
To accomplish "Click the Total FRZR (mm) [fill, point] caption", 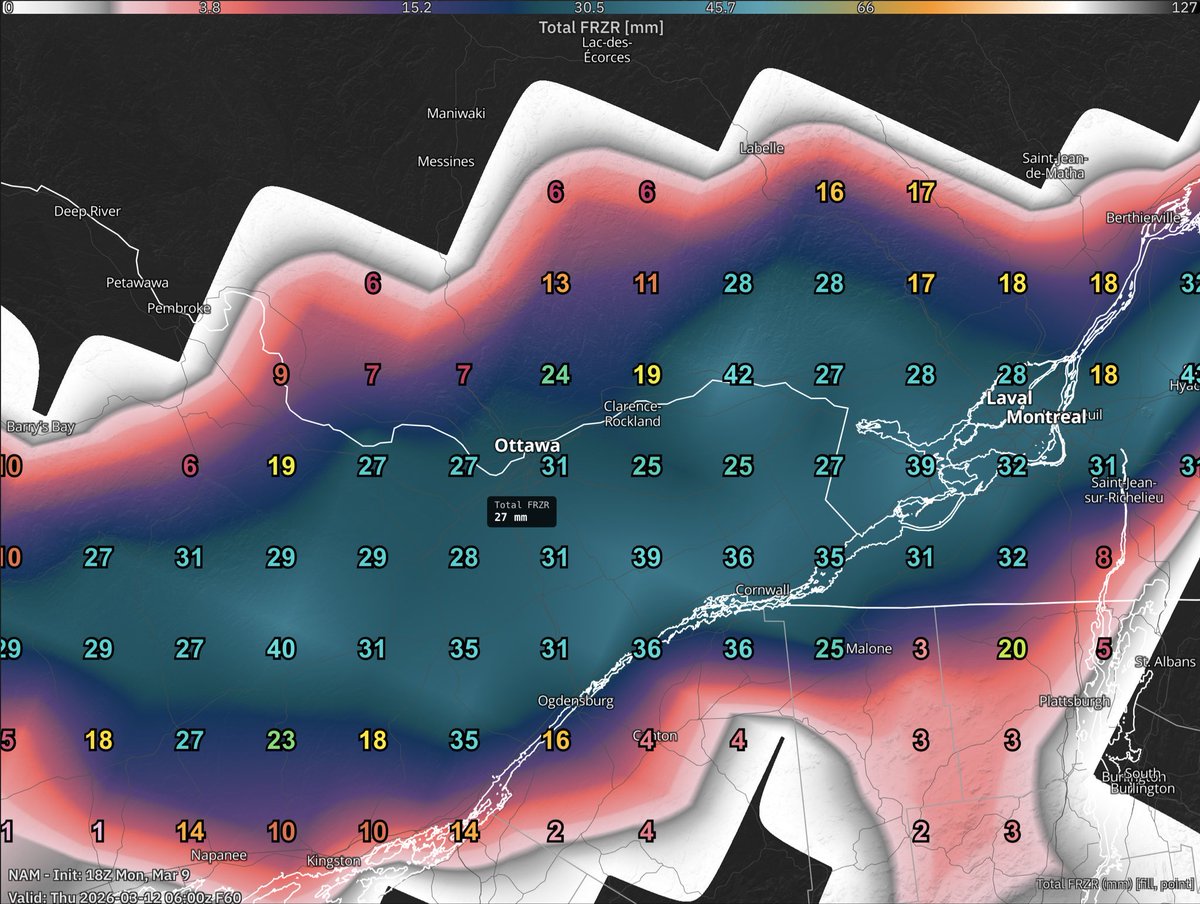I will click(x=1113, y=884).
